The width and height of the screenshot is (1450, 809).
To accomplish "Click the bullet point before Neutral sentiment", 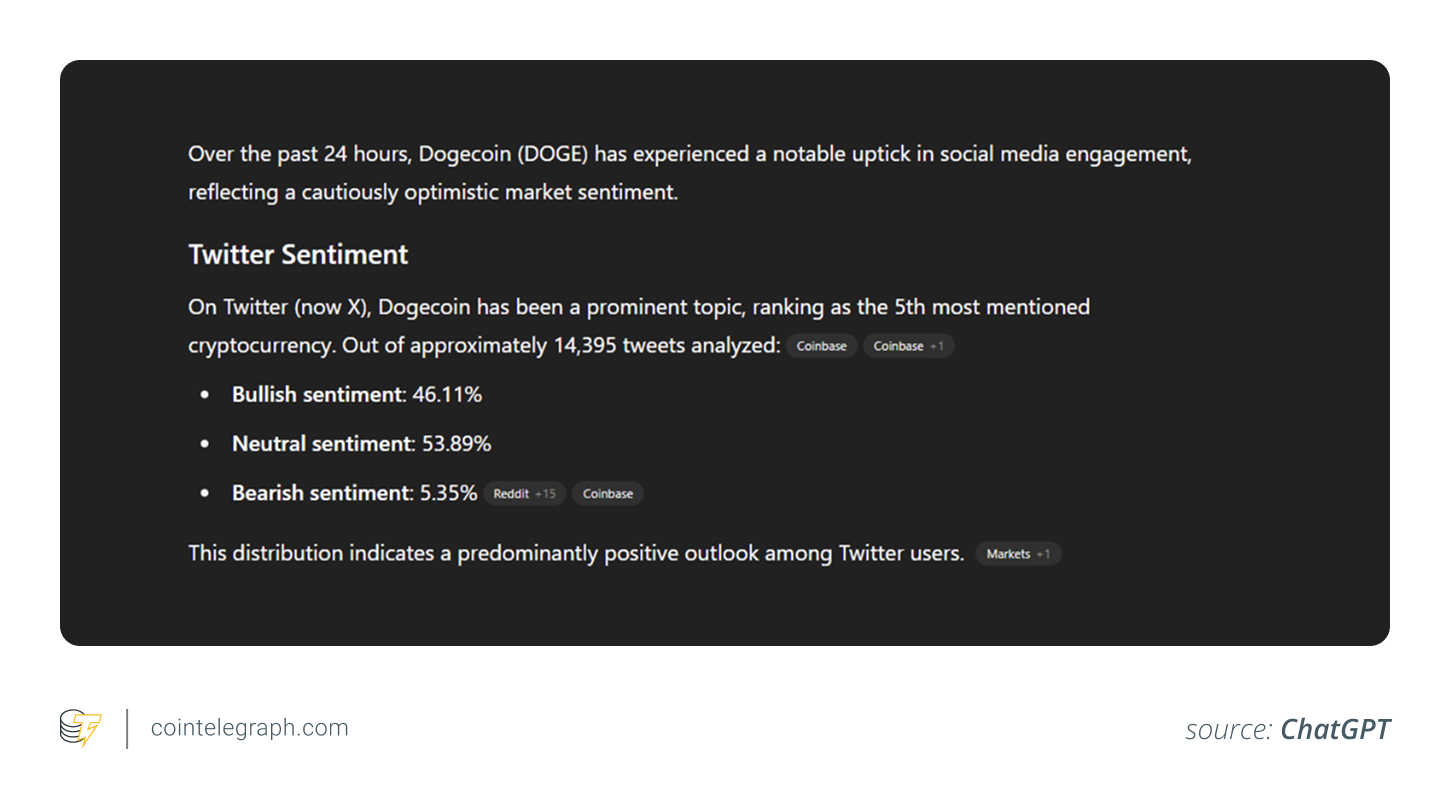I will click(x=206, y=445).
